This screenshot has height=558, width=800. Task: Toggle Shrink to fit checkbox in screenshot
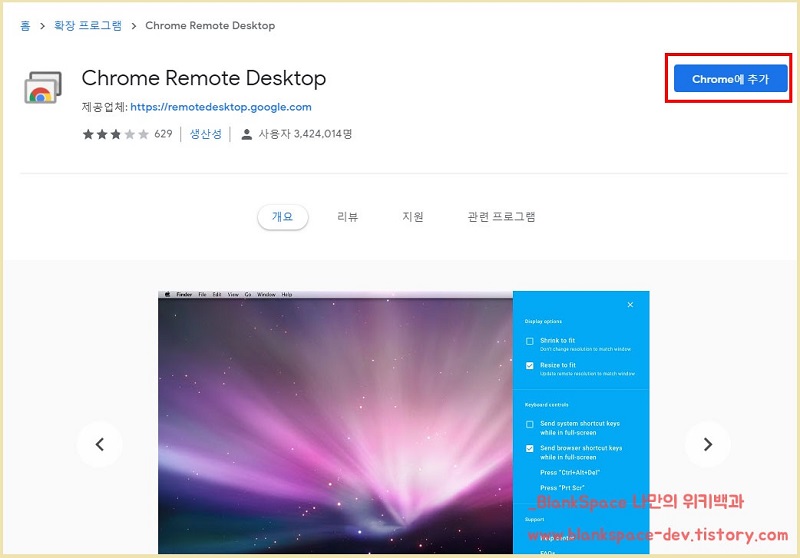(530, 341)
